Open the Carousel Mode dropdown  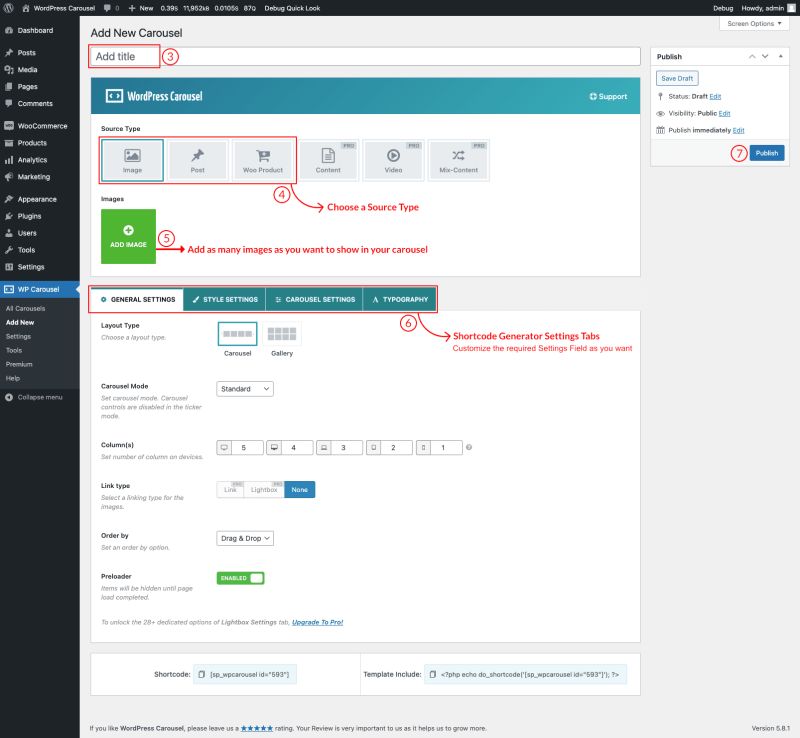click(x=244, y=389)
